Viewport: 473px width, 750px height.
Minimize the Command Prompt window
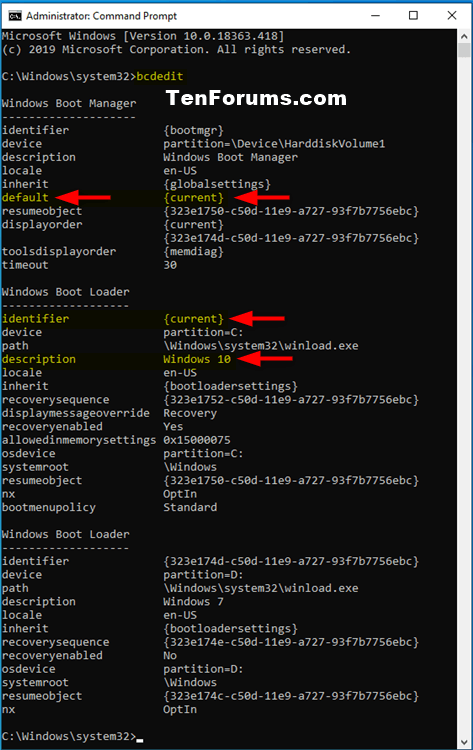(x=375, y=15)
